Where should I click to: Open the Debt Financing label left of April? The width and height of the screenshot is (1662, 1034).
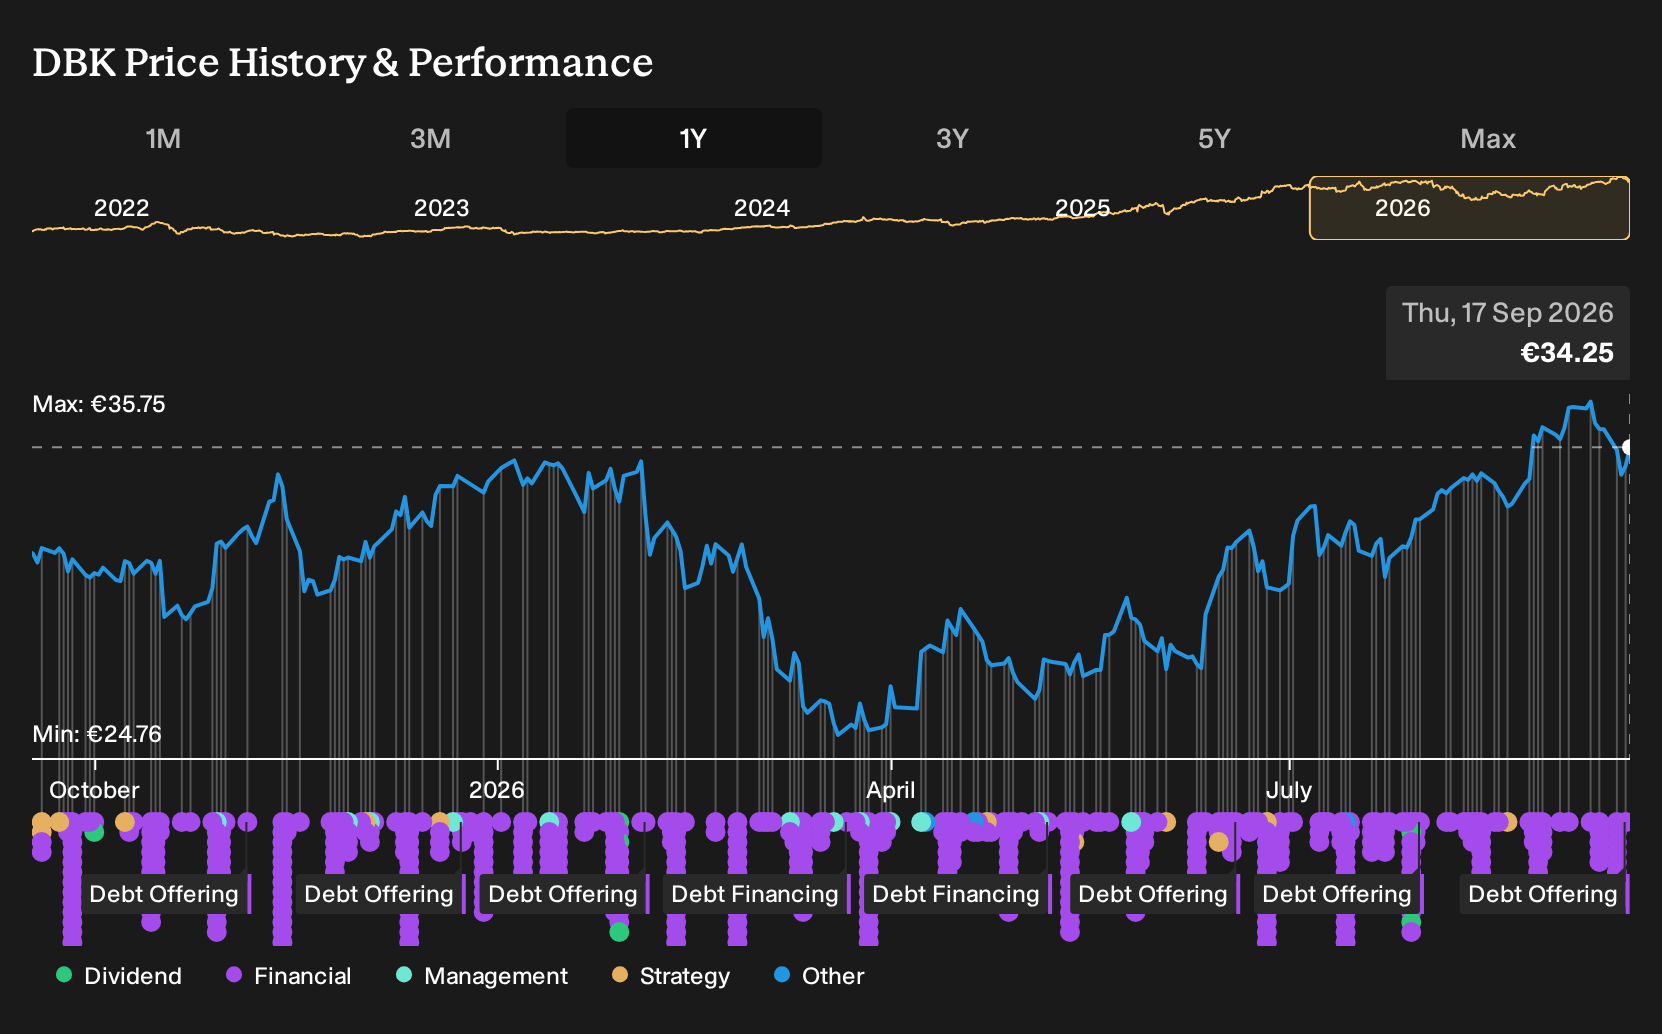tap(755, 894)
